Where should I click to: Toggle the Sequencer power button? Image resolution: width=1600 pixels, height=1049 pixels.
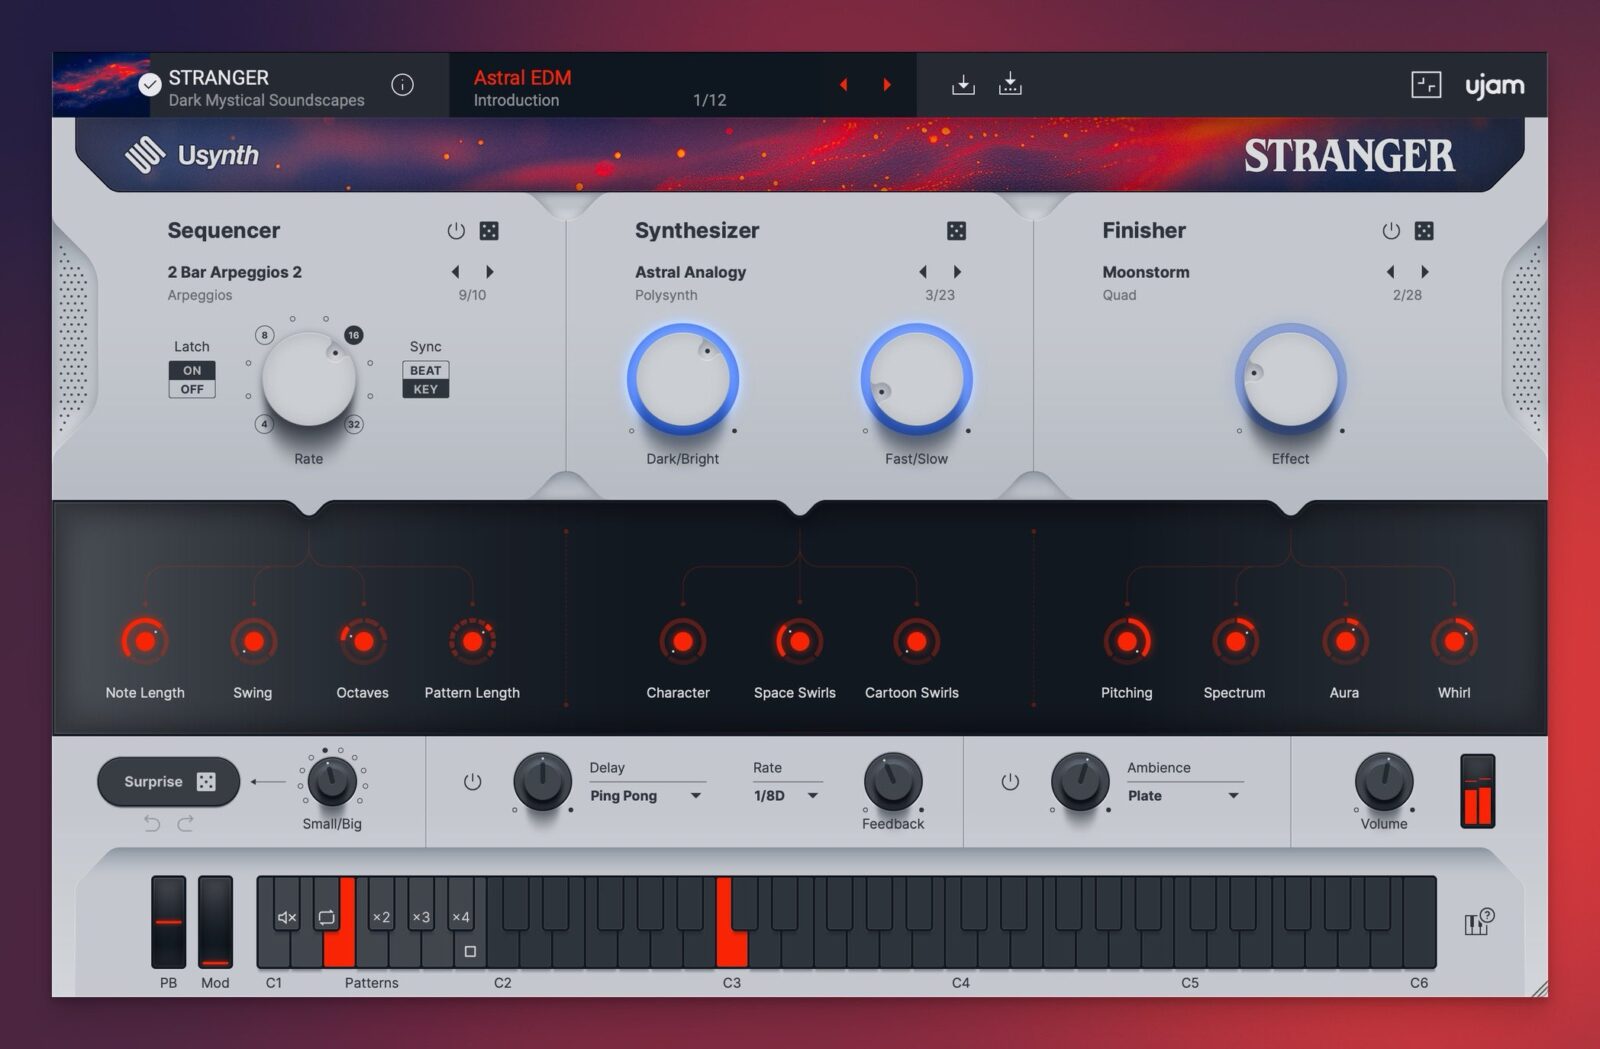click(x=456, y=231)
